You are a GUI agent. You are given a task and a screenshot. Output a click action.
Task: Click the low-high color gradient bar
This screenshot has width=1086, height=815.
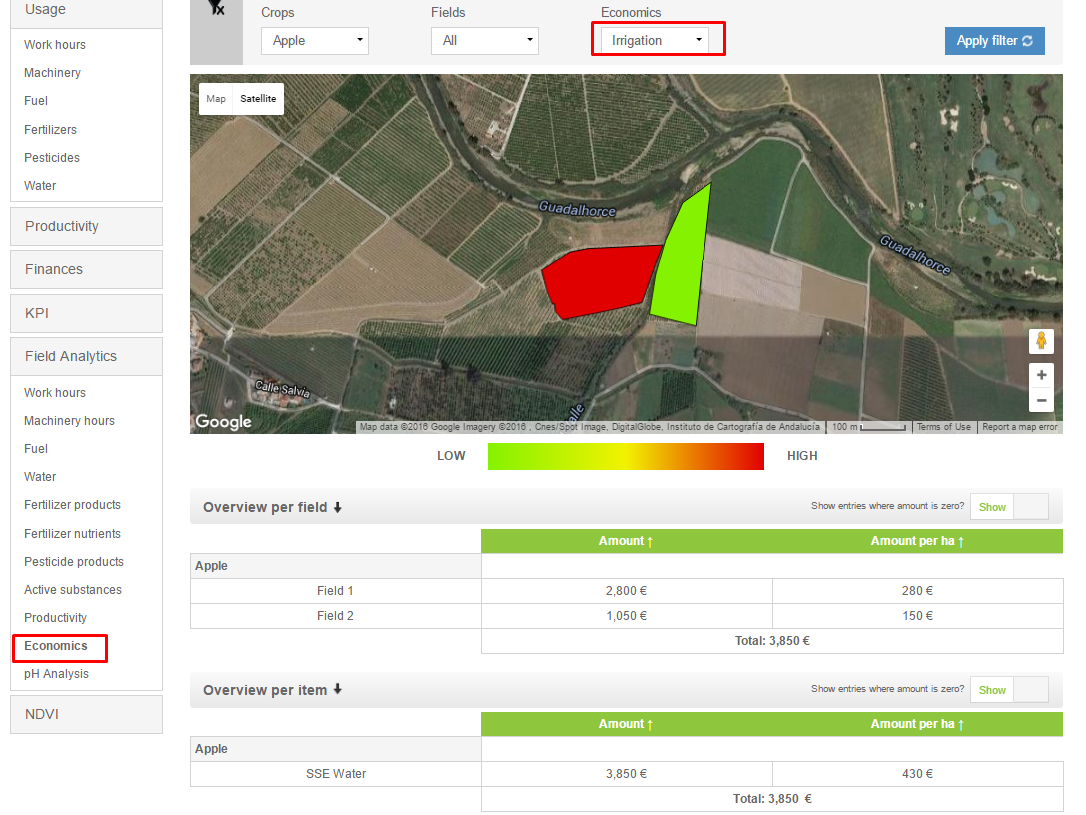(625, 456)
